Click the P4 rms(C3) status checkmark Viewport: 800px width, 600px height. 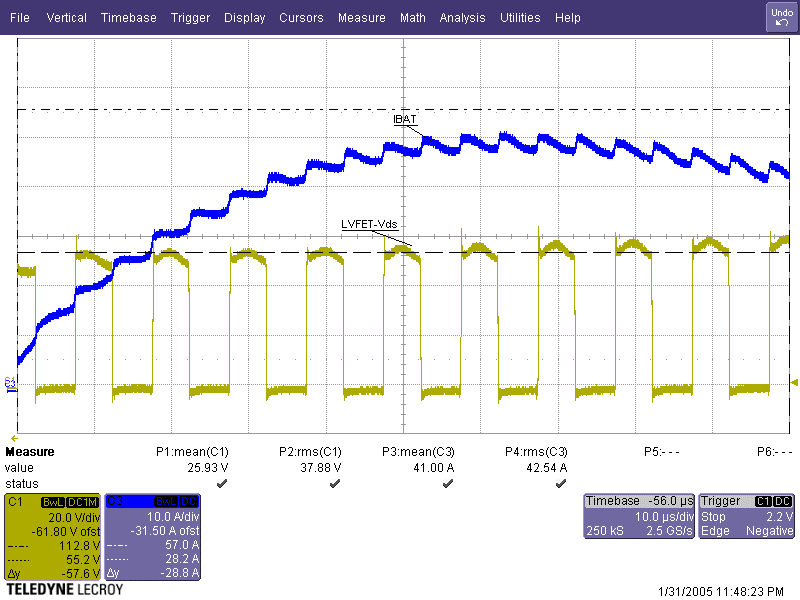560,482
